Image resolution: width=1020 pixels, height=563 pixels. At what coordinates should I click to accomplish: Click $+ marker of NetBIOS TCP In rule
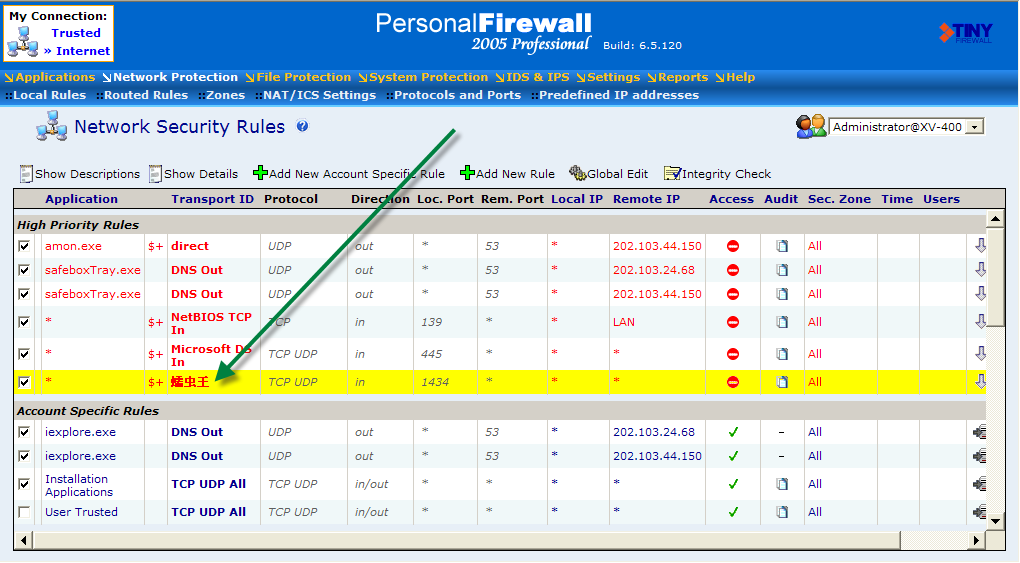click(155, 323)
